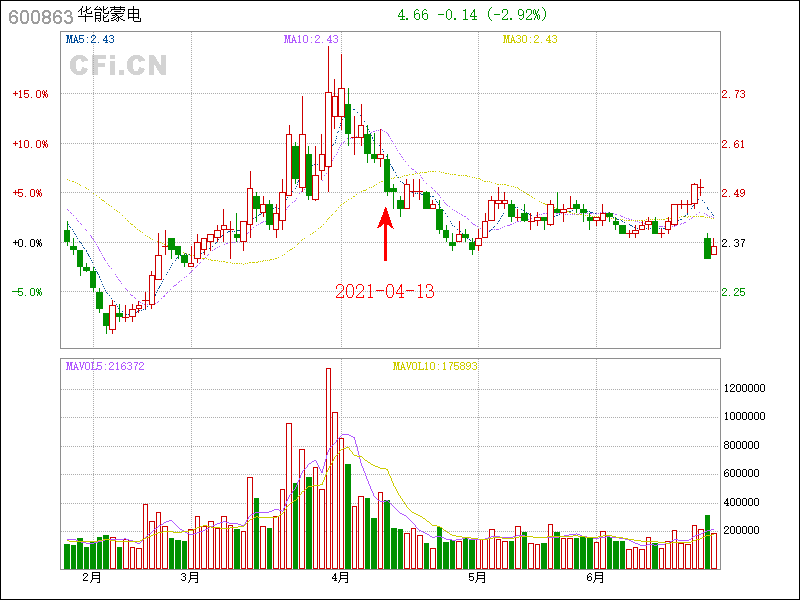
Task: Select the 2021-04-13 date annotation
Action: tap(384, 291)
